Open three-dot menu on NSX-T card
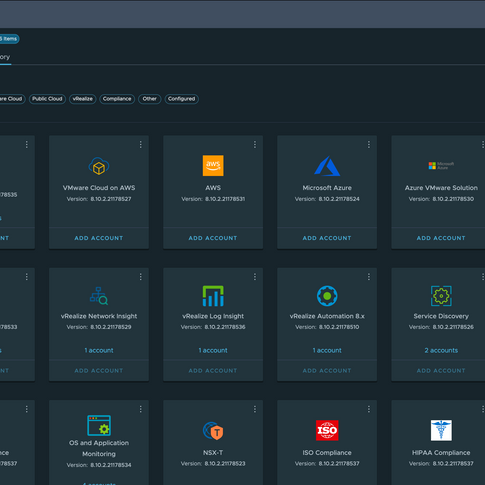The width and height of the screenshot is (485, 485). (255, 409)
